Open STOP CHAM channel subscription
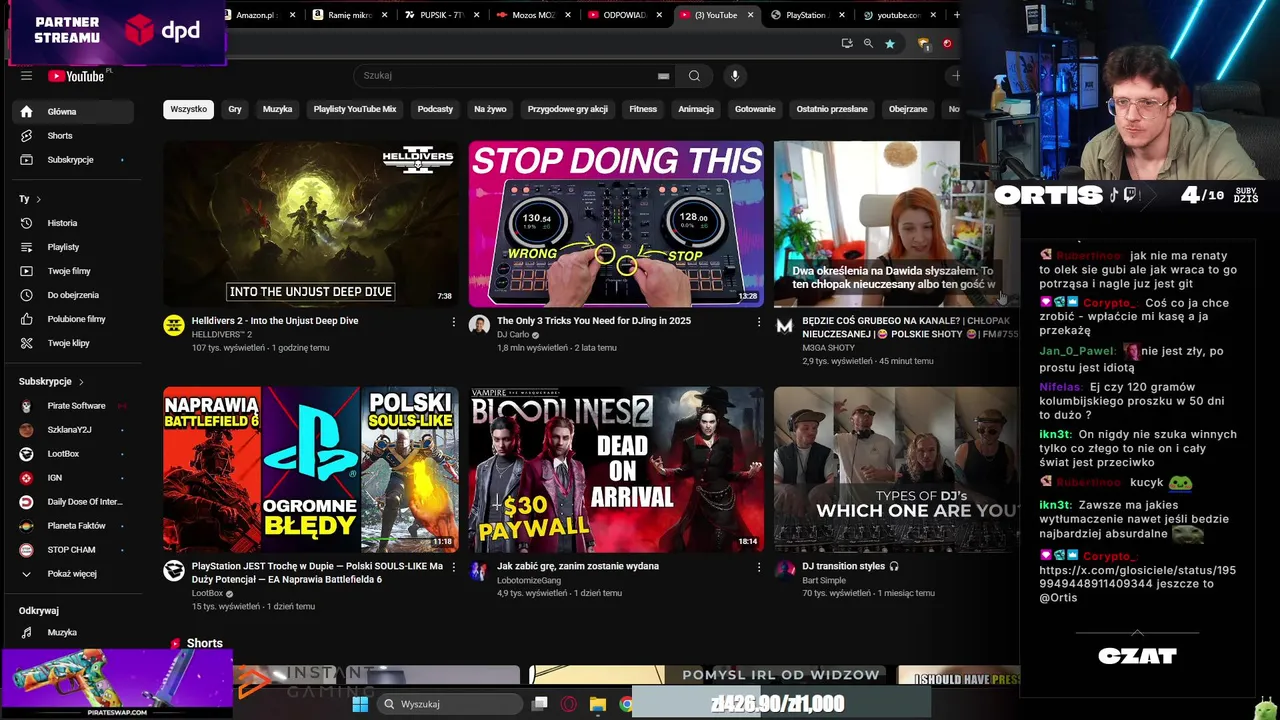The height and width of the screenshot is (720, 1280). [71, 550]
